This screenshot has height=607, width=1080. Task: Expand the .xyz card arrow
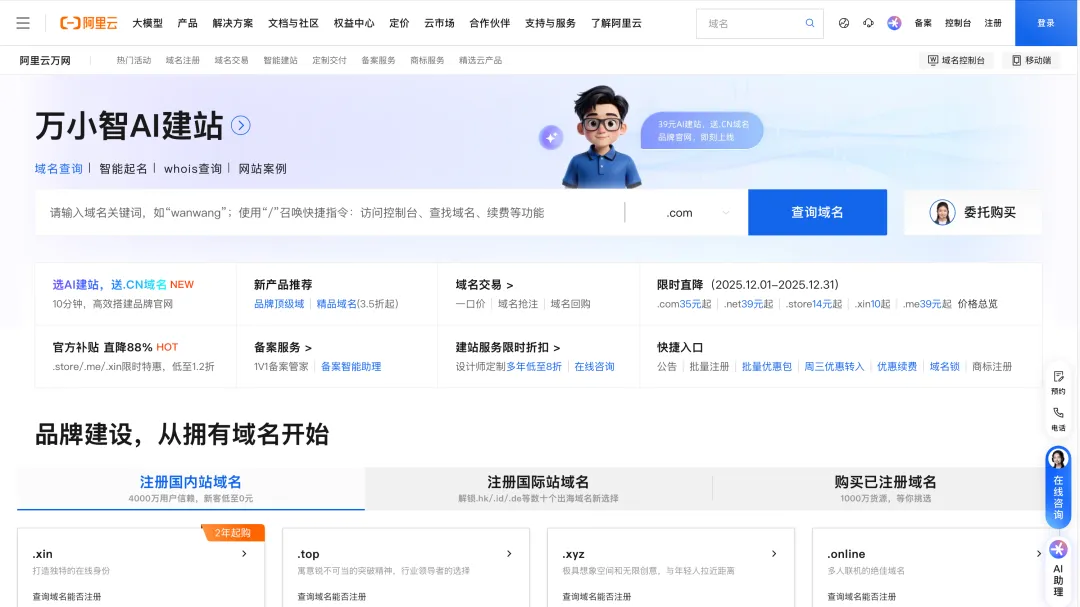(774, 553)
